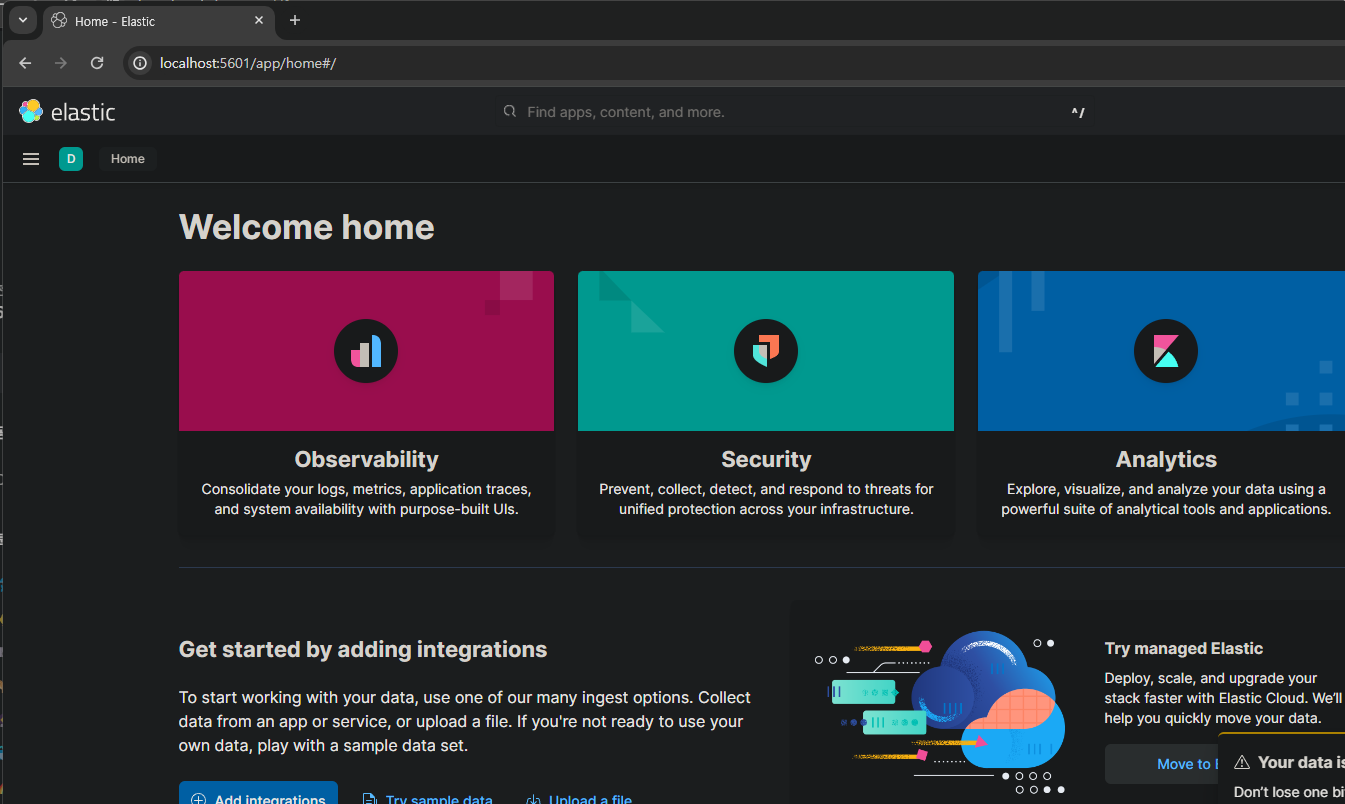Click the keyboard shortcut hint in search

(1078, 113)
